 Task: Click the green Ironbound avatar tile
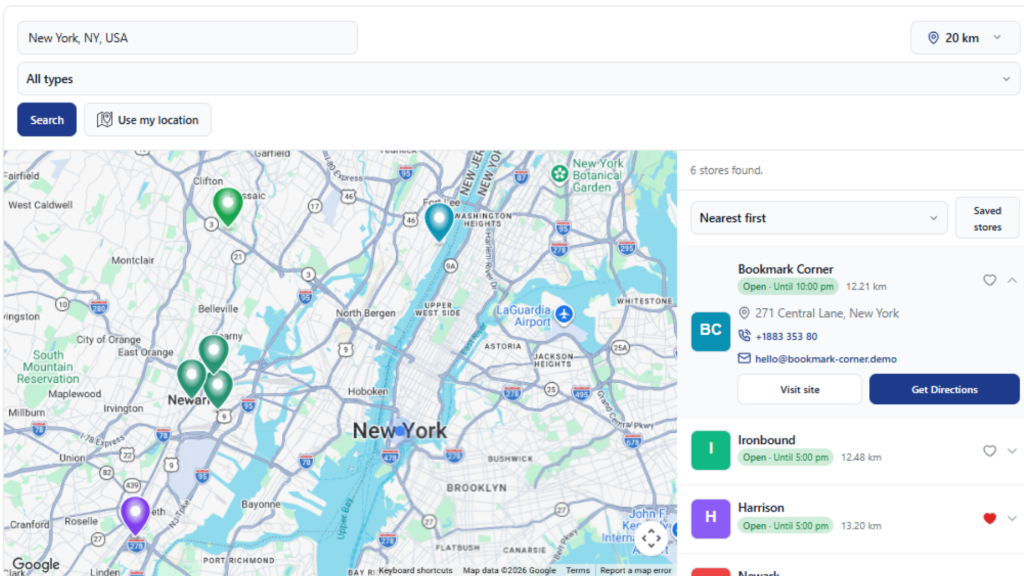coord(711,450)
